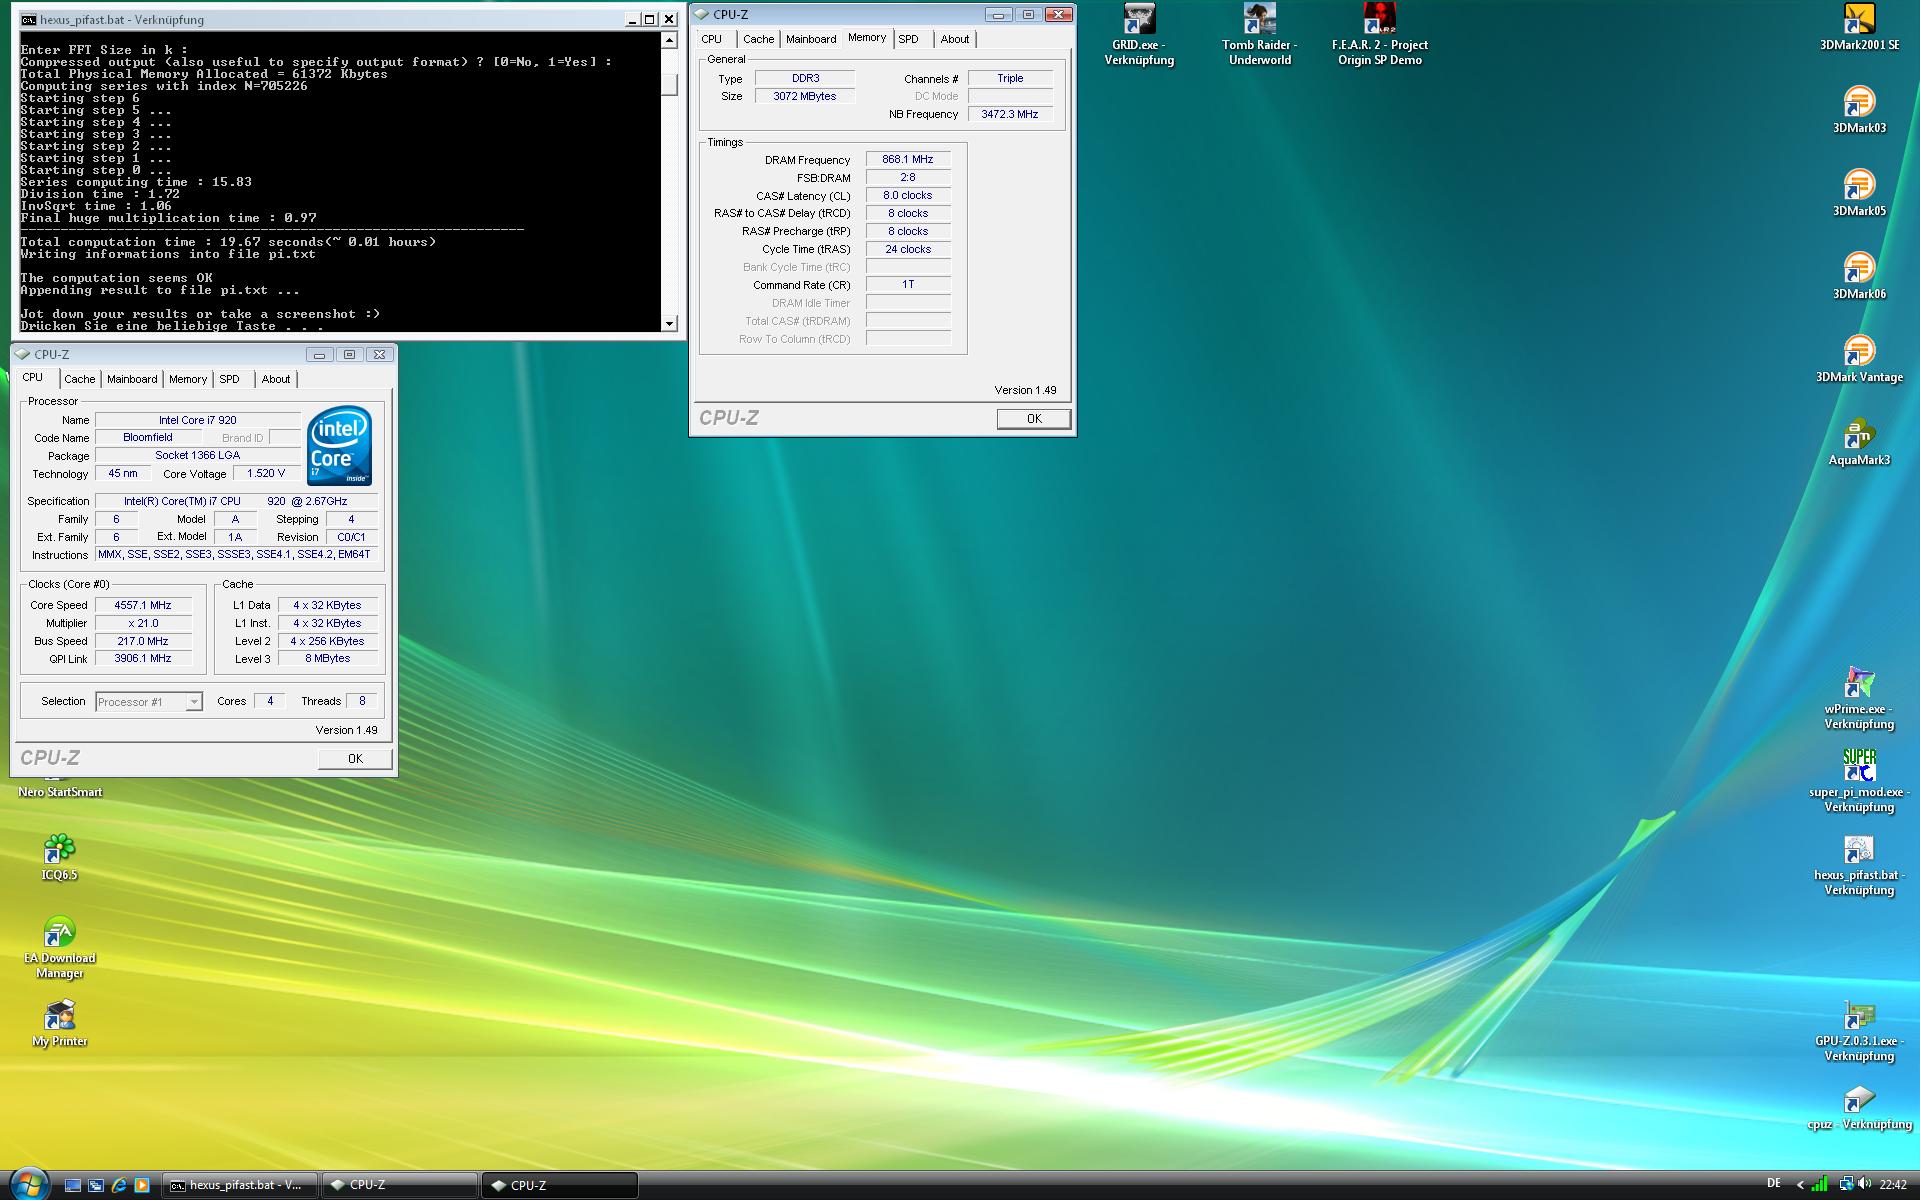Open Cache tab in memory CPU-Z window
The image size is (1920, 1200).
pyautogui.click(x=759, y=39)
